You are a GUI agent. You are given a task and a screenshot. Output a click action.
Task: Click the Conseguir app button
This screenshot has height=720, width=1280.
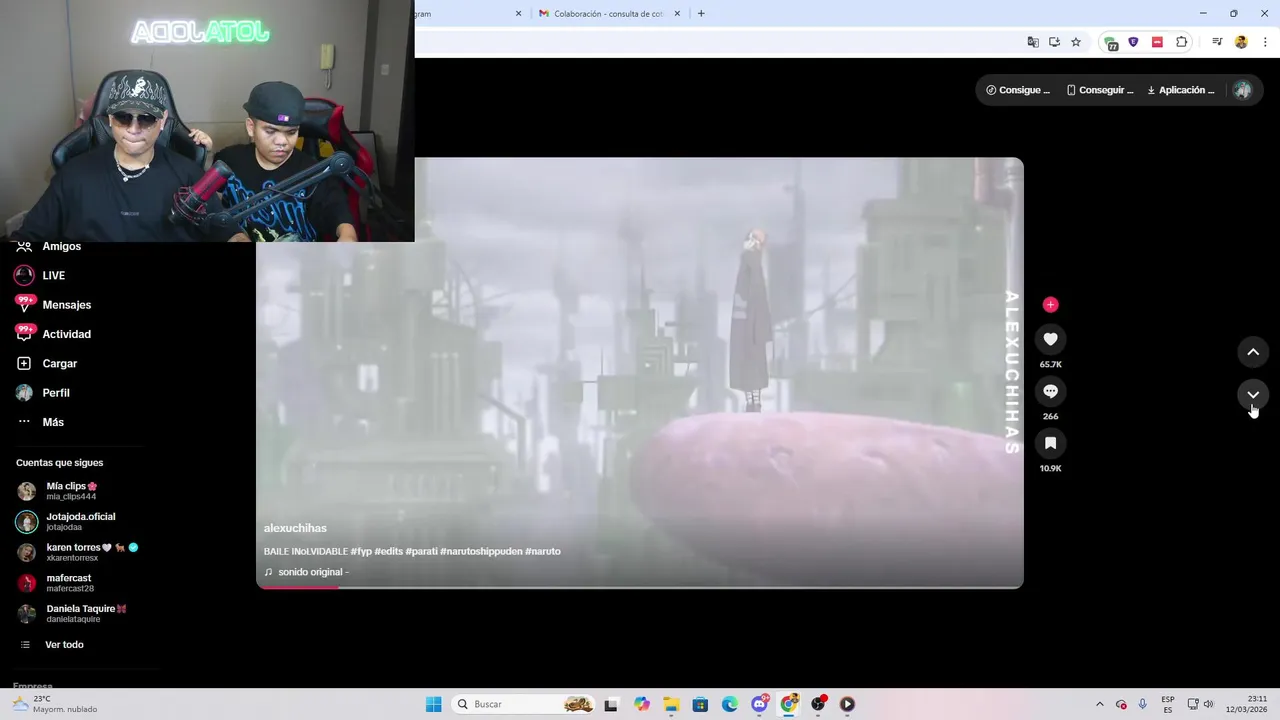1099,90
